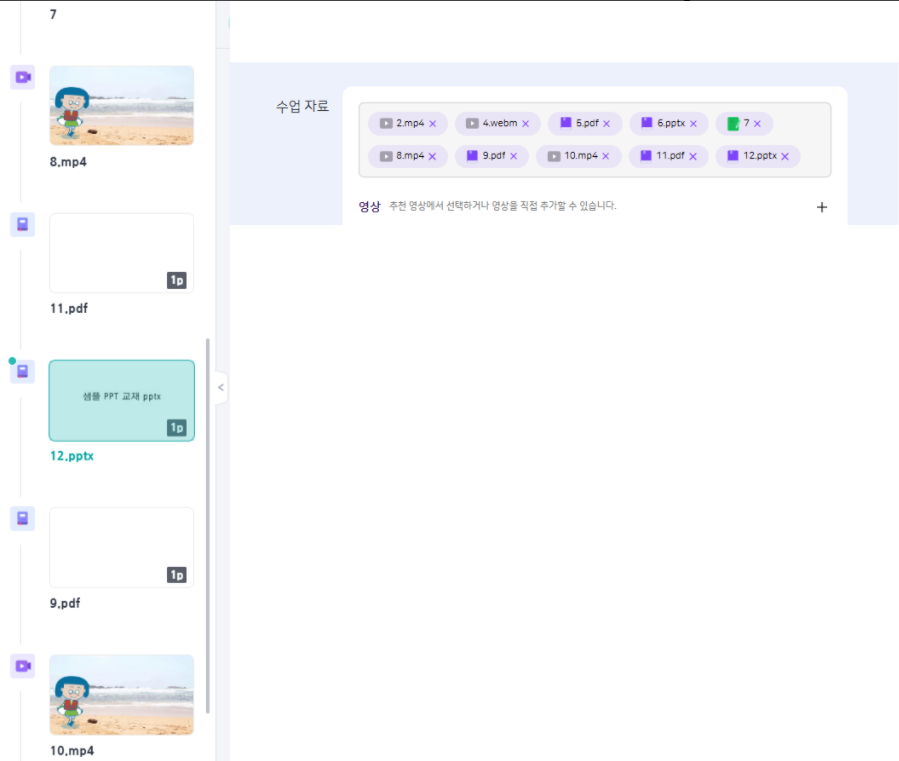
Task: Click the video icon beside 10.mp4
Action: [22, 666]
